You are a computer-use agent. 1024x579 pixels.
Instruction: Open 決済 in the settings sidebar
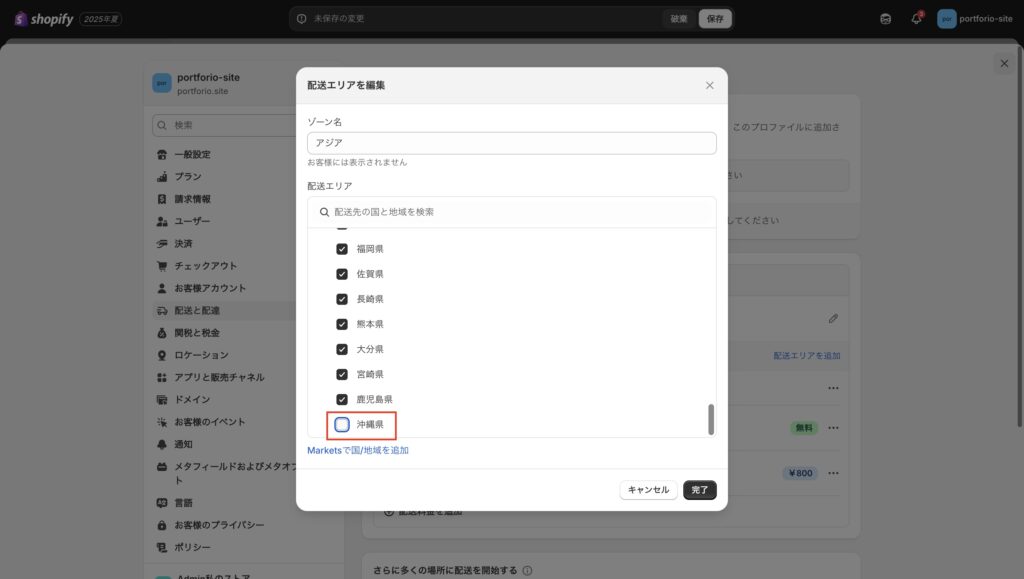pyautogui.click(x=183, y=243)
